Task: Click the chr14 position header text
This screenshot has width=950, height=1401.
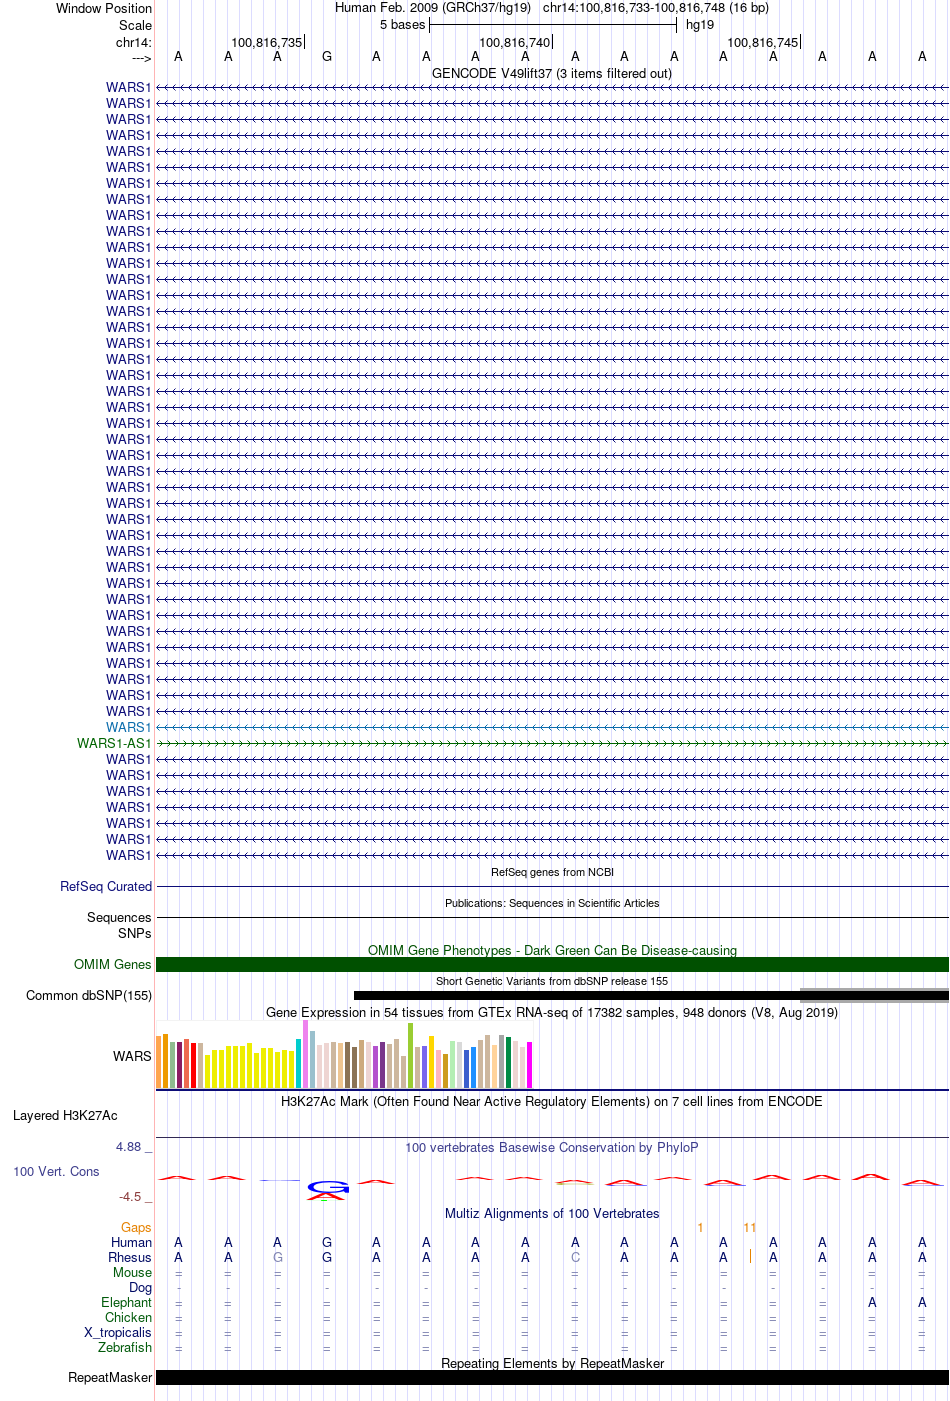Action: 656,7
